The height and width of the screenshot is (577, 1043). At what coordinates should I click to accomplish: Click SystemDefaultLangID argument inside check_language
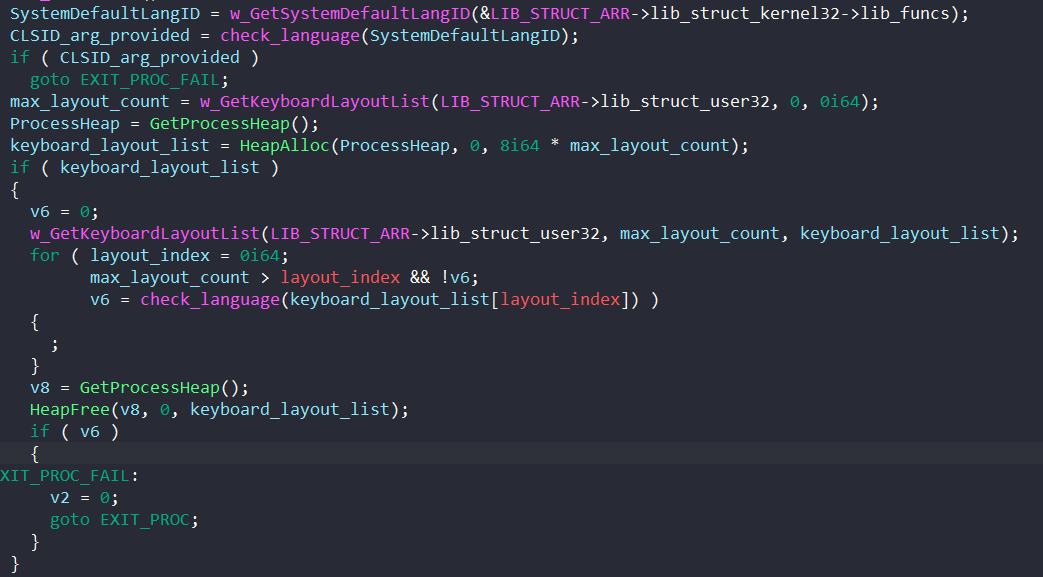[464, 36]
